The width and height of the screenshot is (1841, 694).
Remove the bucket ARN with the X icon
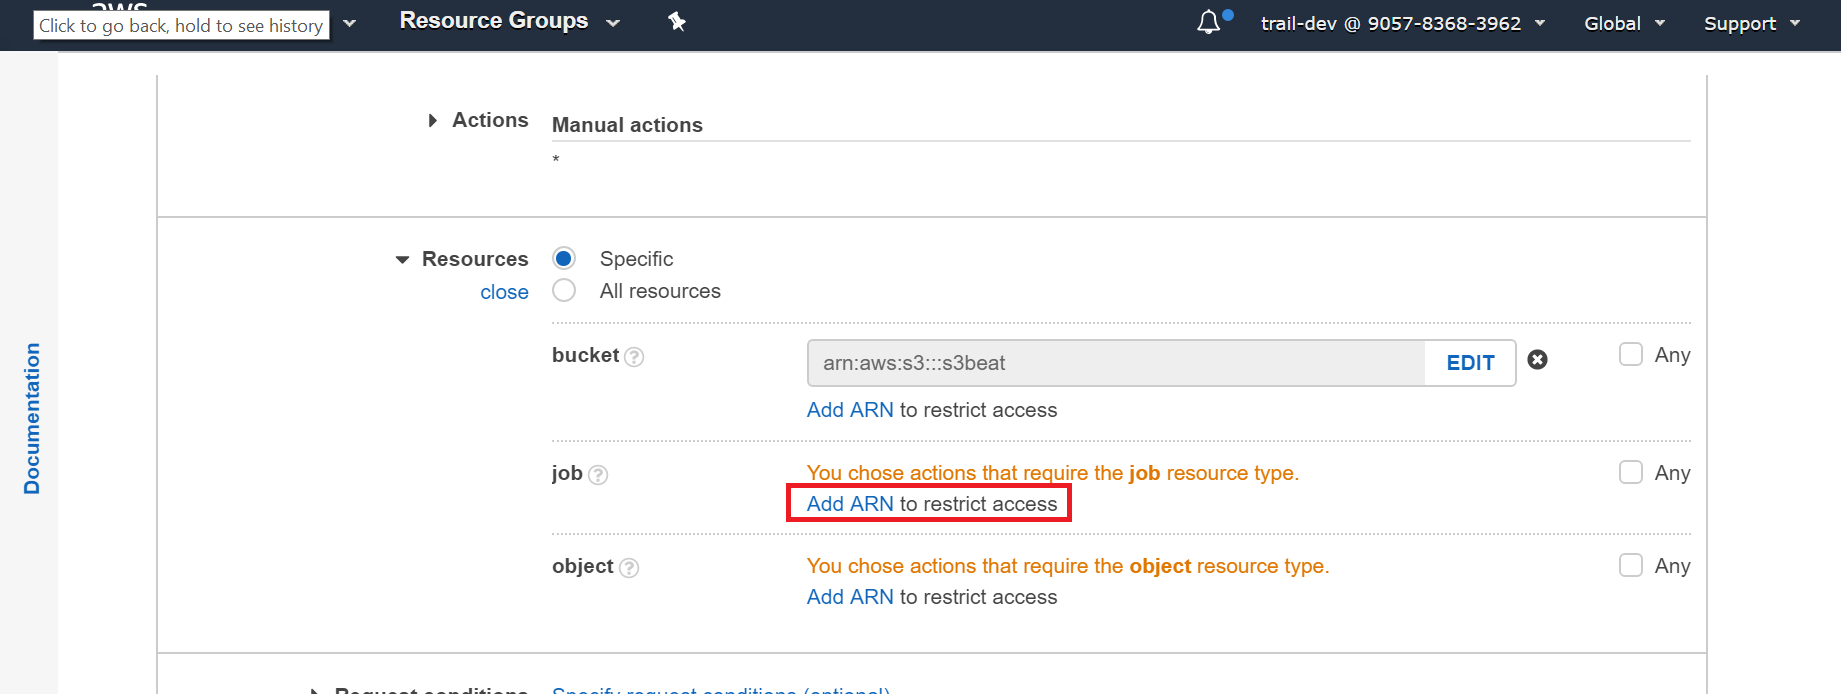[1537, 360]
